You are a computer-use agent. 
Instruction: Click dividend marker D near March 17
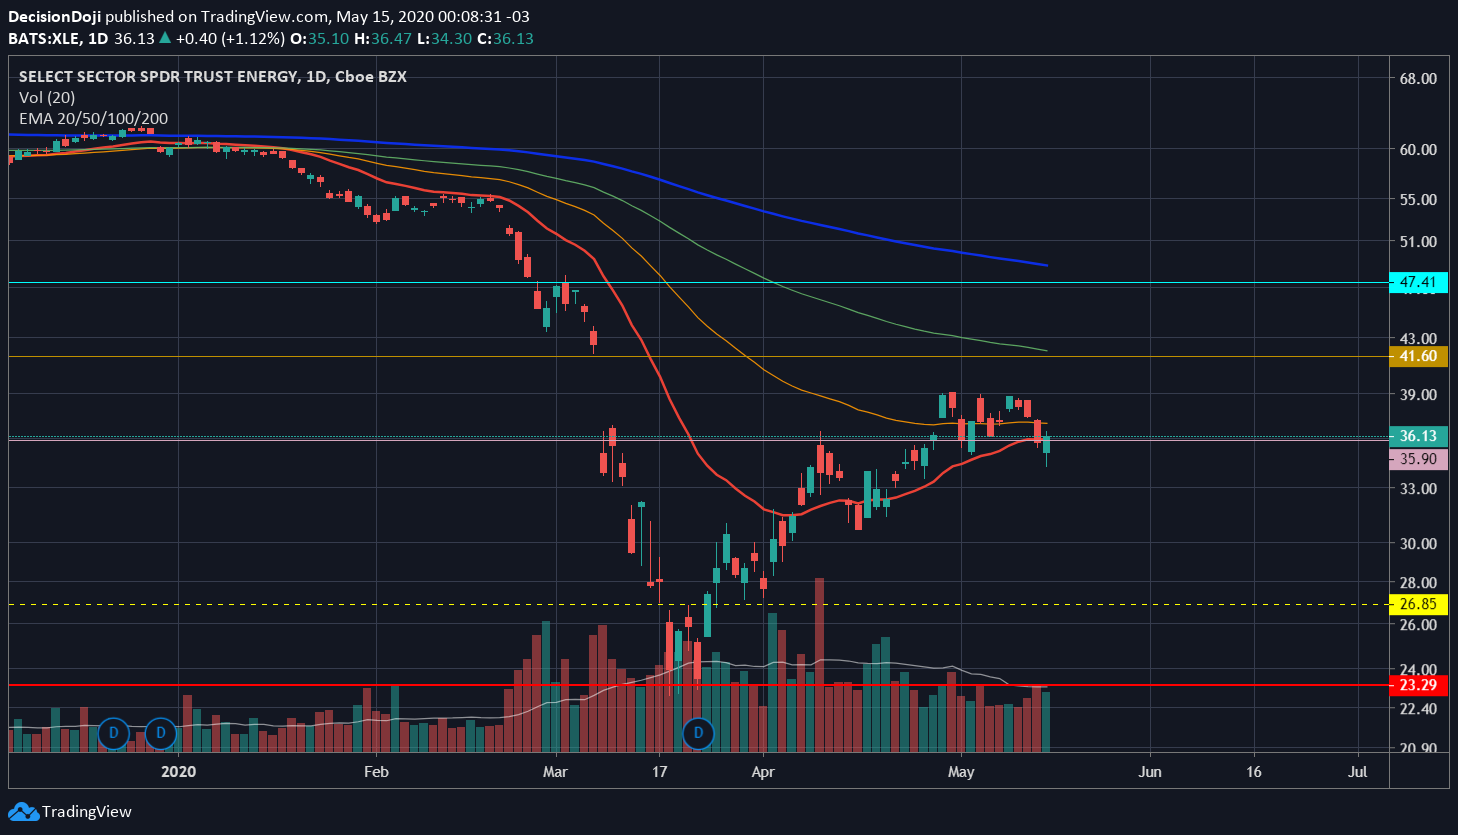click(x=698, y=733)
